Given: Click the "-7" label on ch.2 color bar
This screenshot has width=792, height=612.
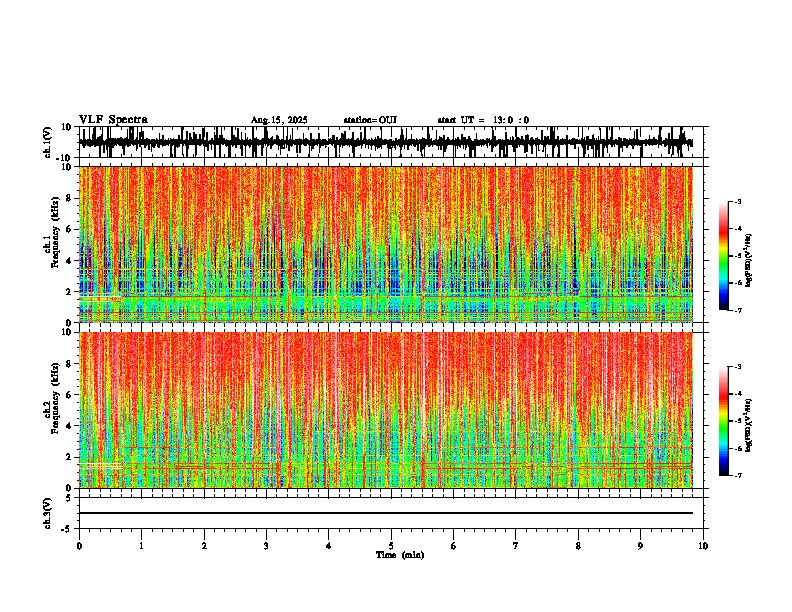Looking at the screenshot, I should (x=737, y=475).
